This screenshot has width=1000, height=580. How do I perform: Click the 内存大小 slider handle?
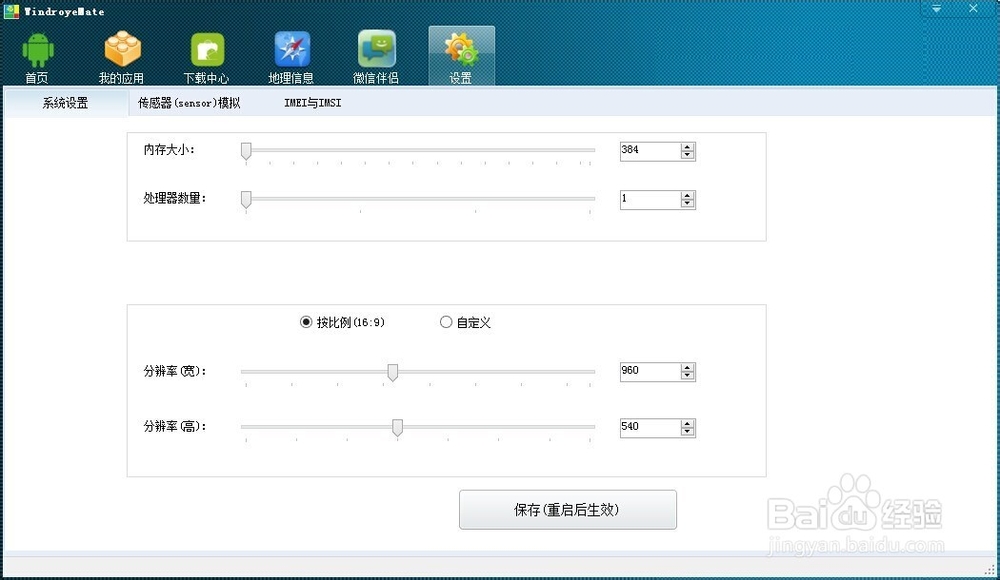tap(246, 151)
